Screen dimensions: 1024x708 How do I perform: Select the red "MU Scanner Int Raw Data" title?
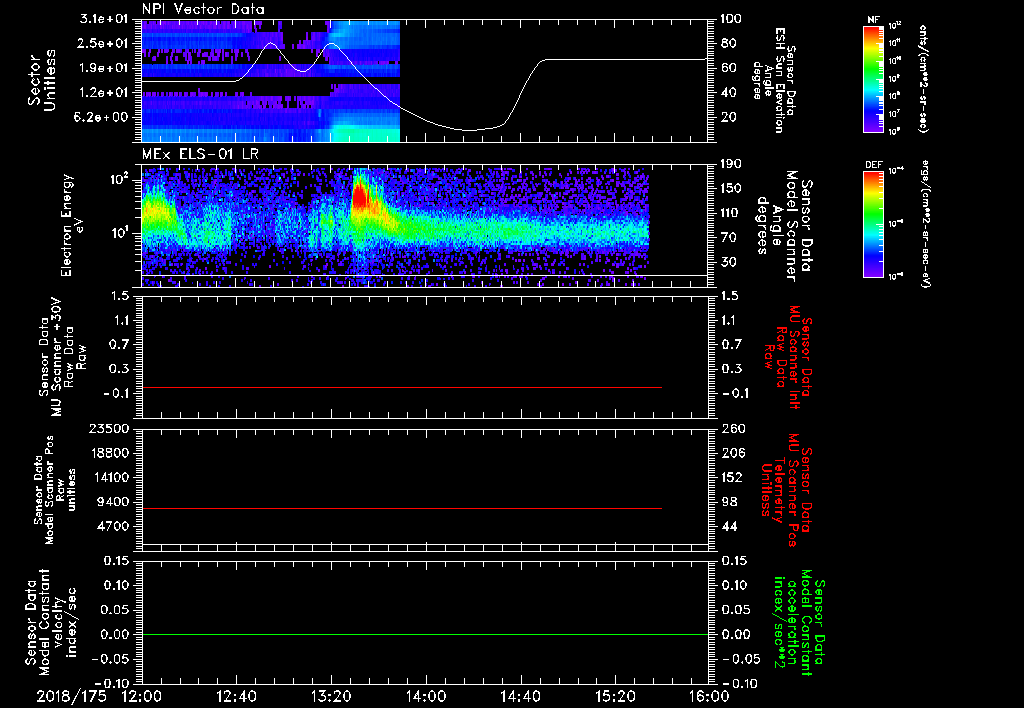click(x=789, y=357)
